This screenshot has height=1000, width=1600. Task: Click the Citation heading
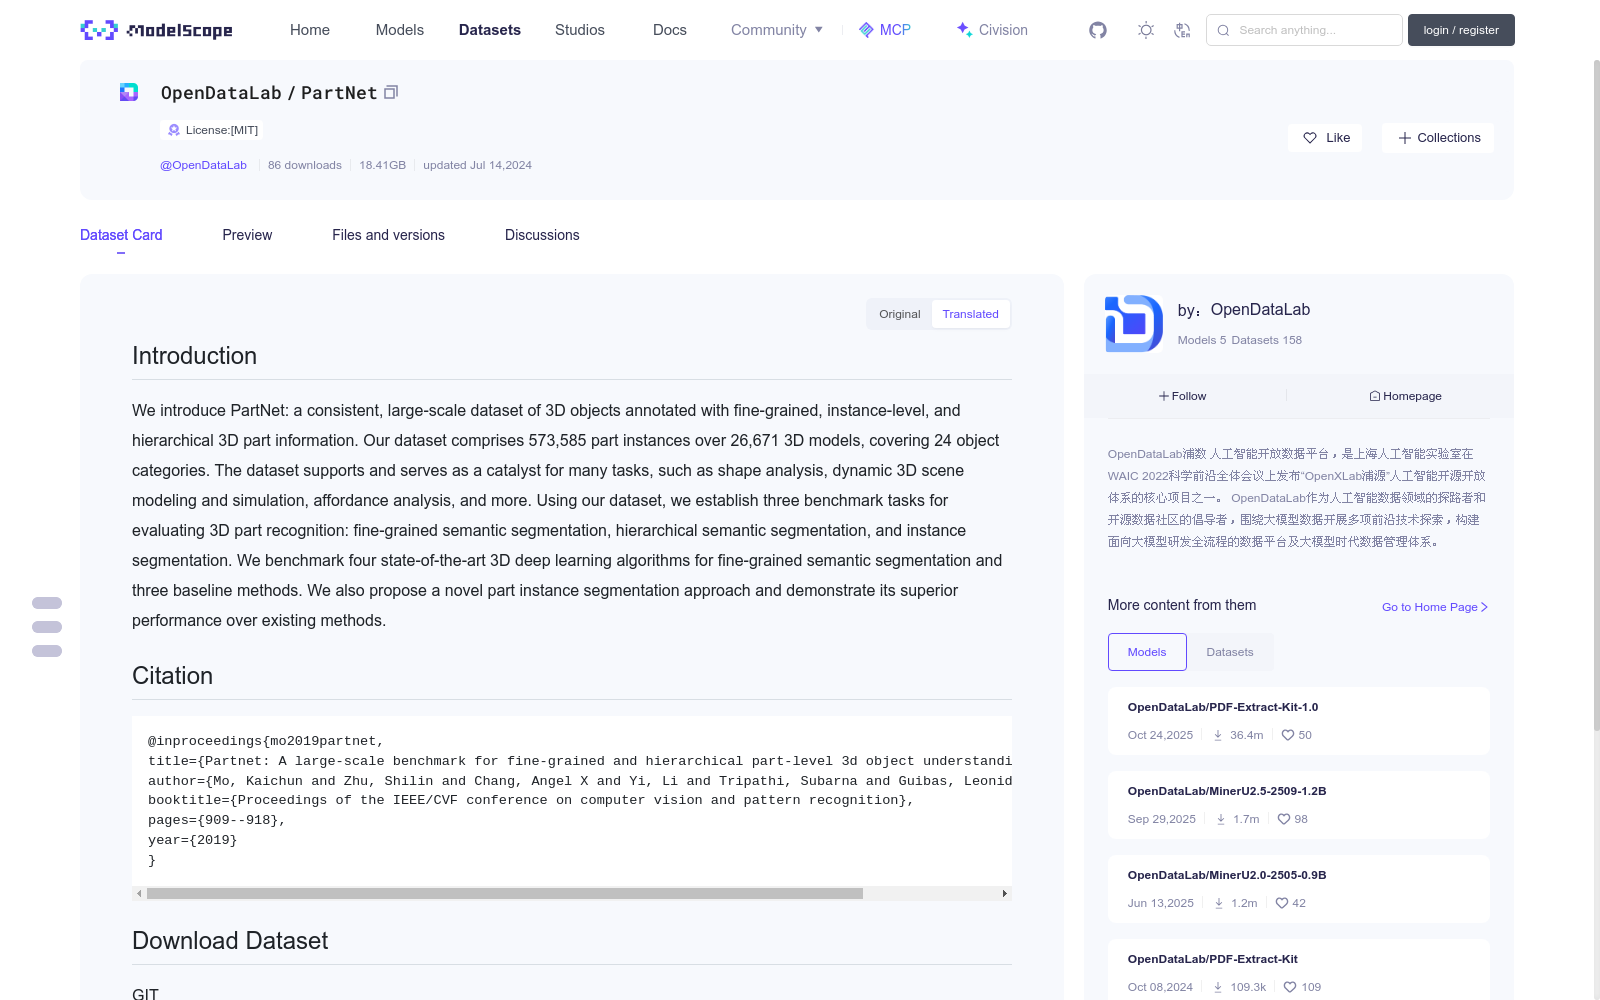point(172,676)
